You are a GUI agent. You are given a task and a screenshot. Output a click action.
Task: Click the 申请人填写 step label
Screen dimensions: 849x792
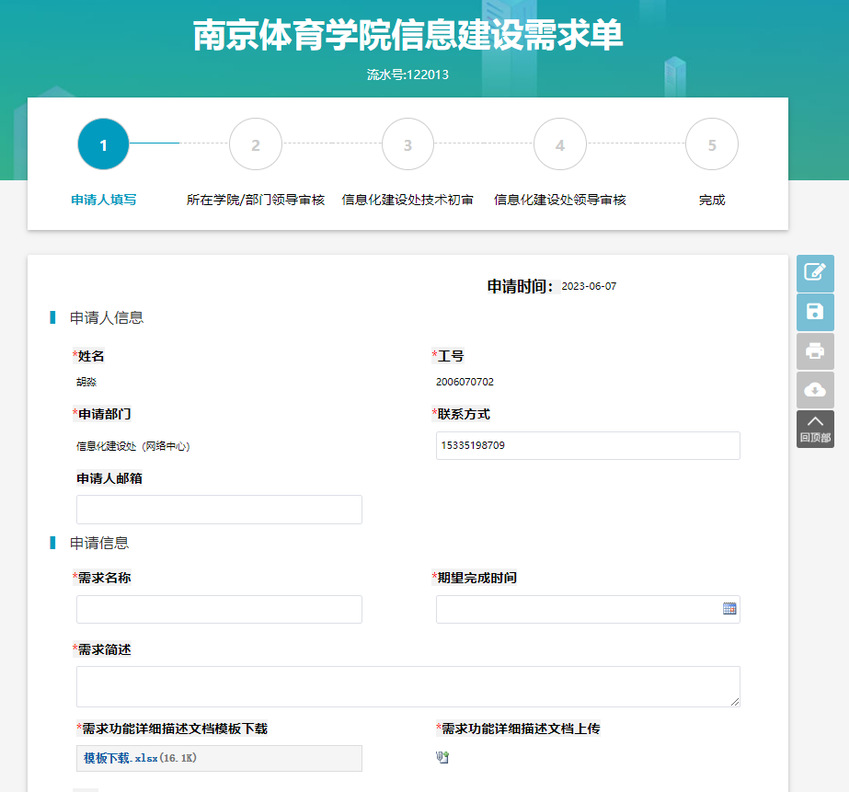click(103, 200)
